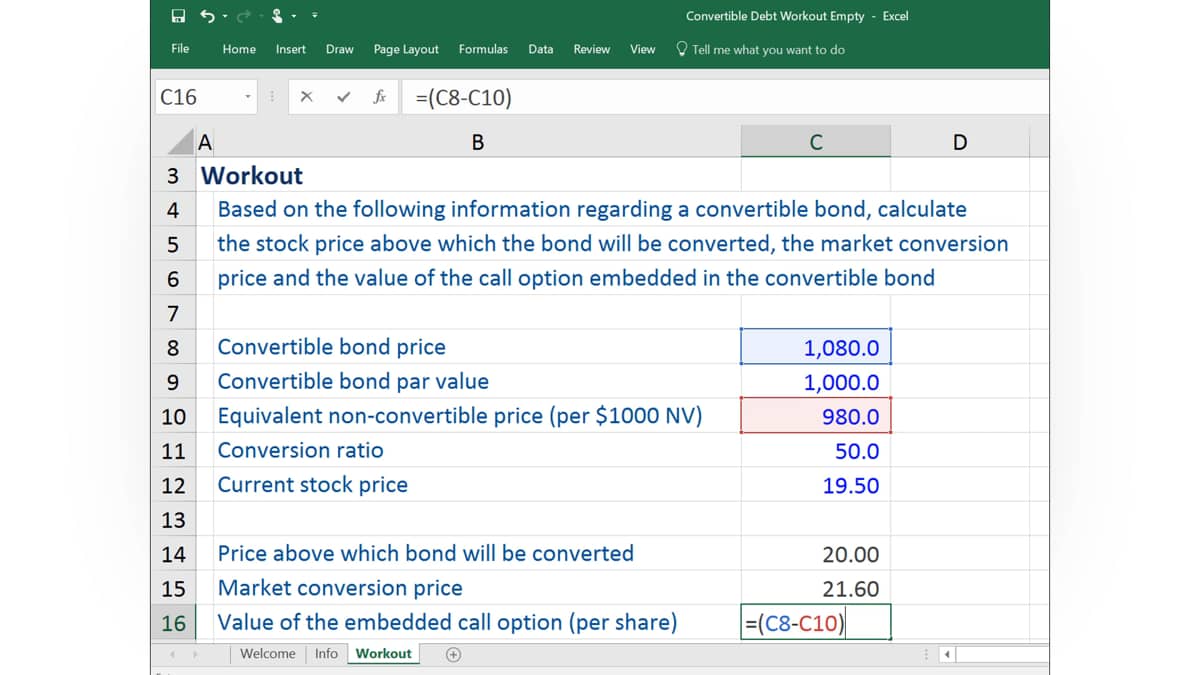Select column D header
1200x675 pixels.
click(x=960, y=142)
